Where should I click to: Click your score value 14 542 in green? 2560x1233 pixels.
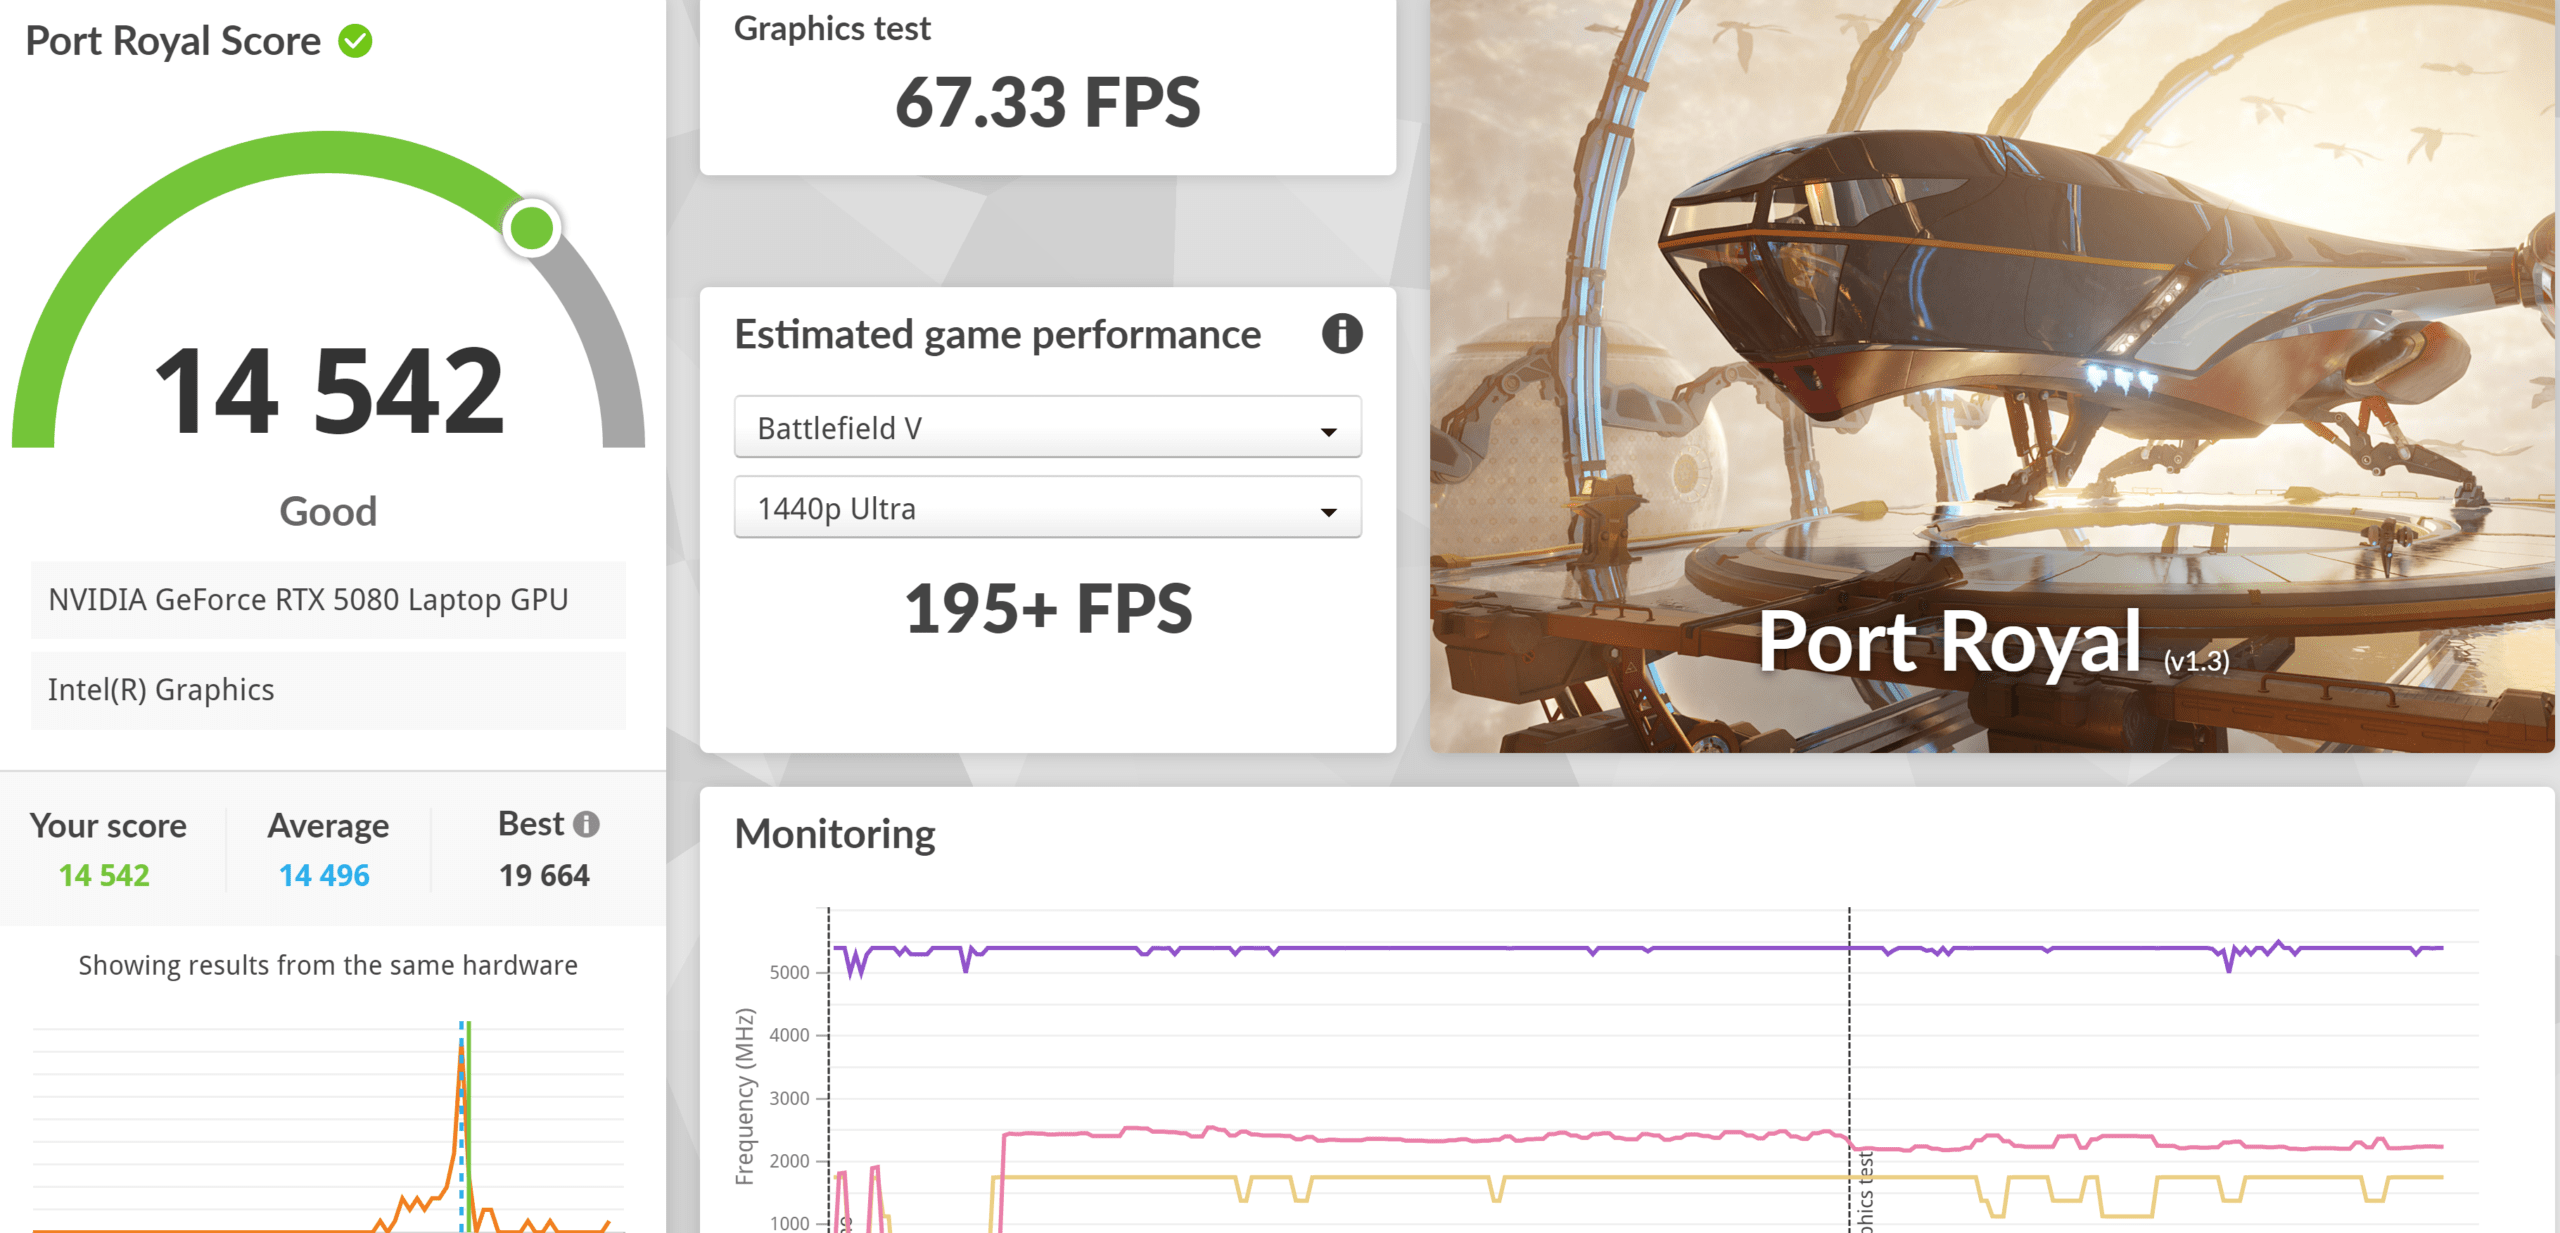[104, 875]
